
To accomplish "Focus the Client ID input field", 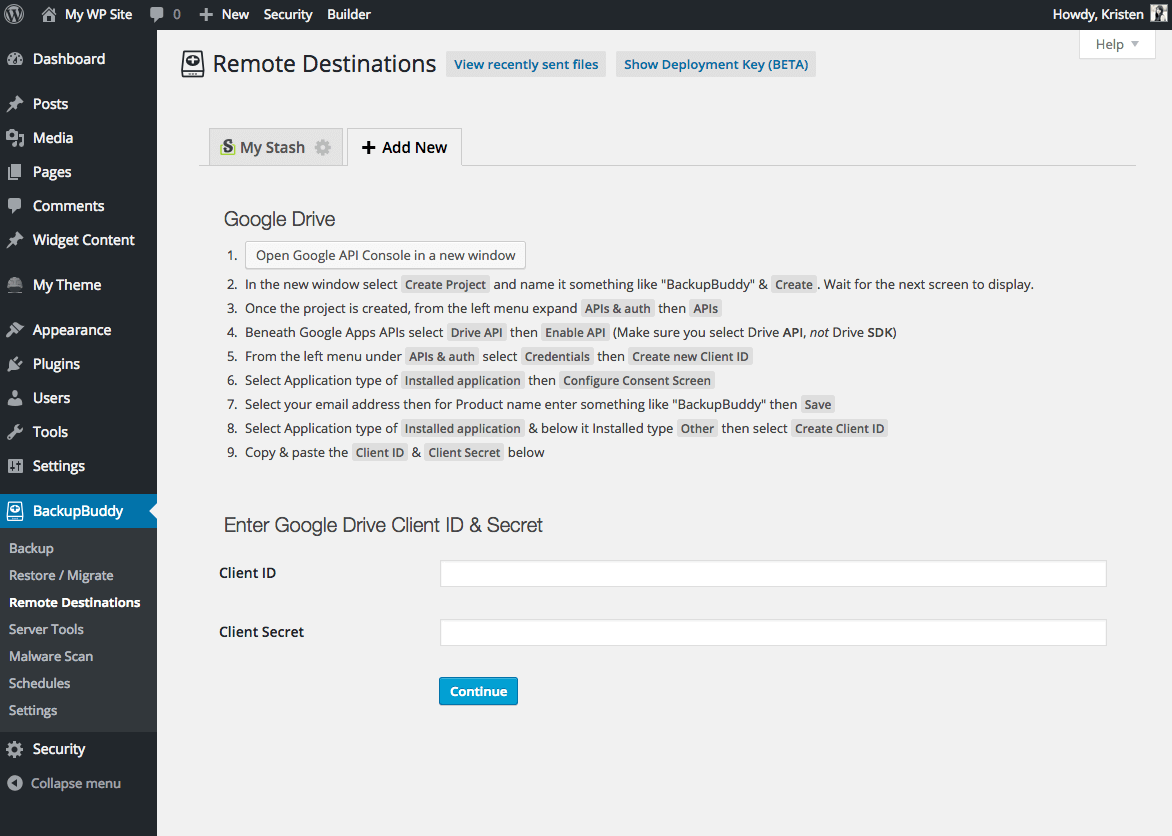I will click(773, 573).
